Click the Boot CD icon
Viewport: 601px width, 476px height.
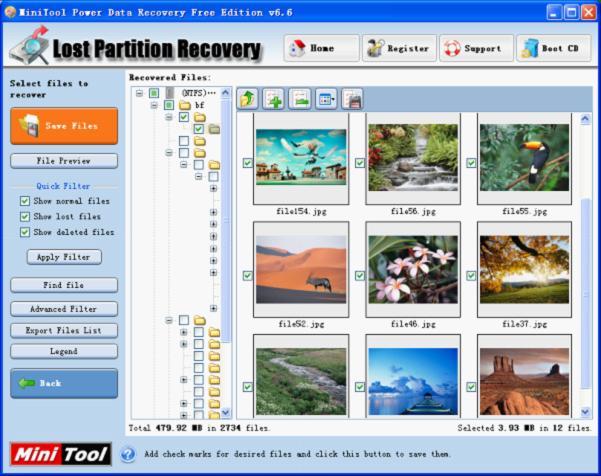pyautogui.click(x=530, y=48)
